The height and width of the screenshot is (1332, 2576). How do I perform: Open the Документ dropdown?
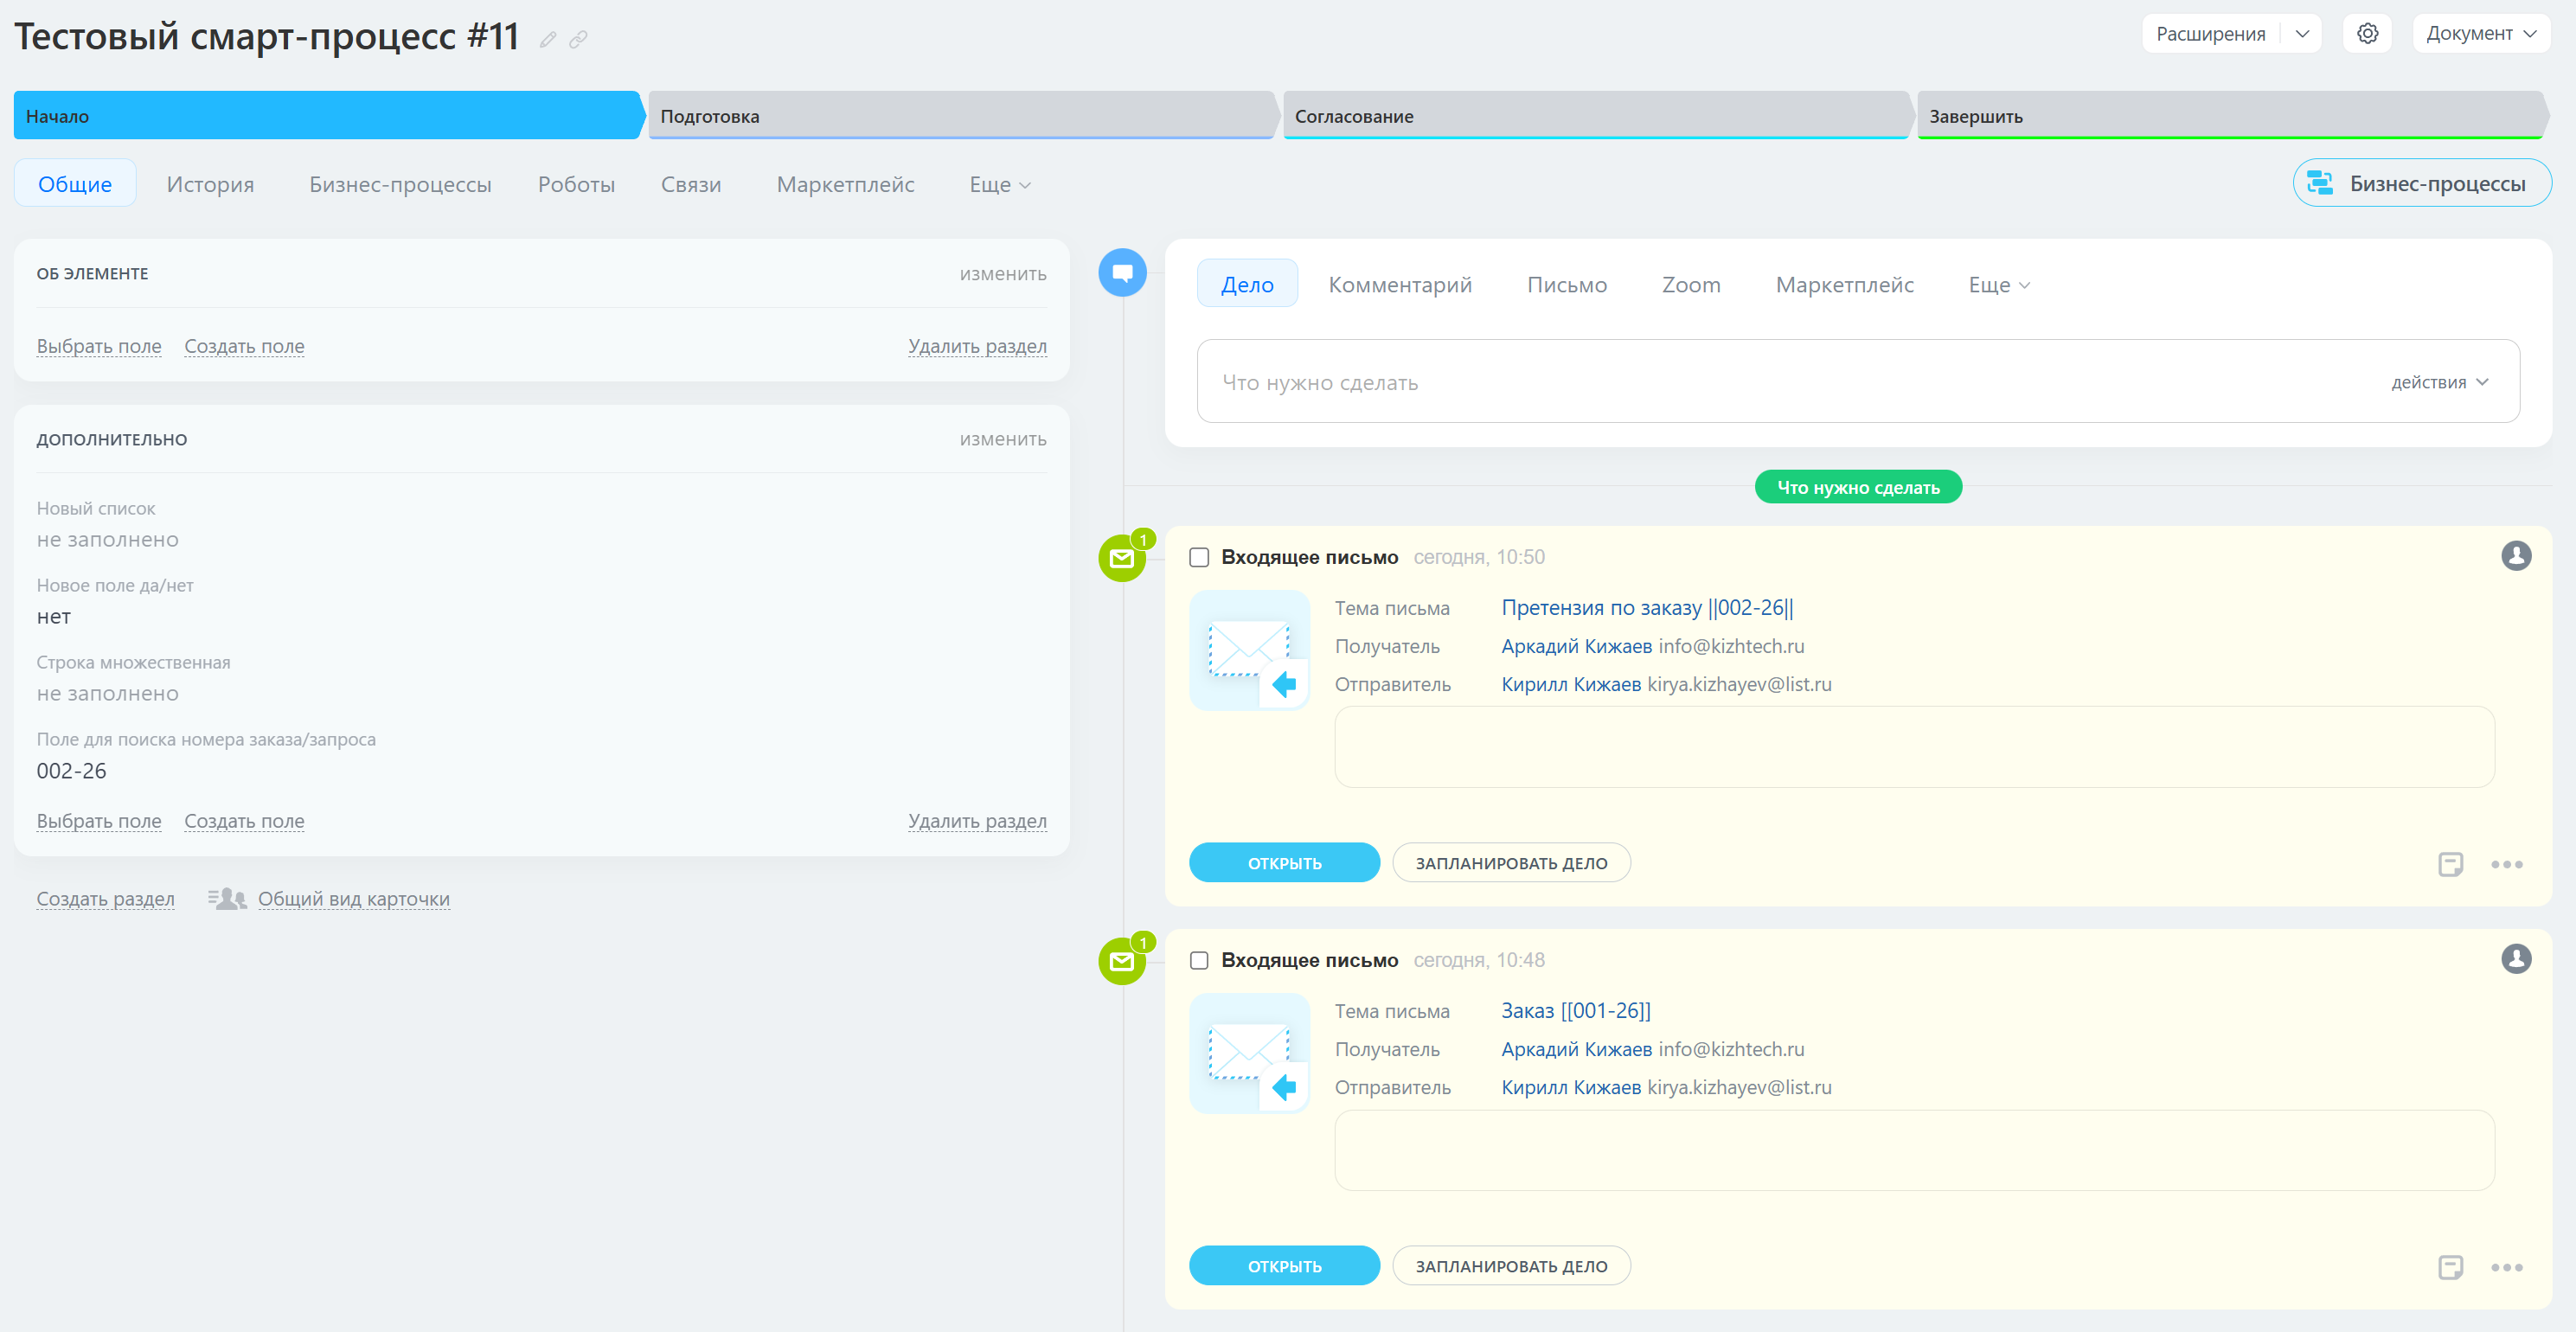(2480, 34)
